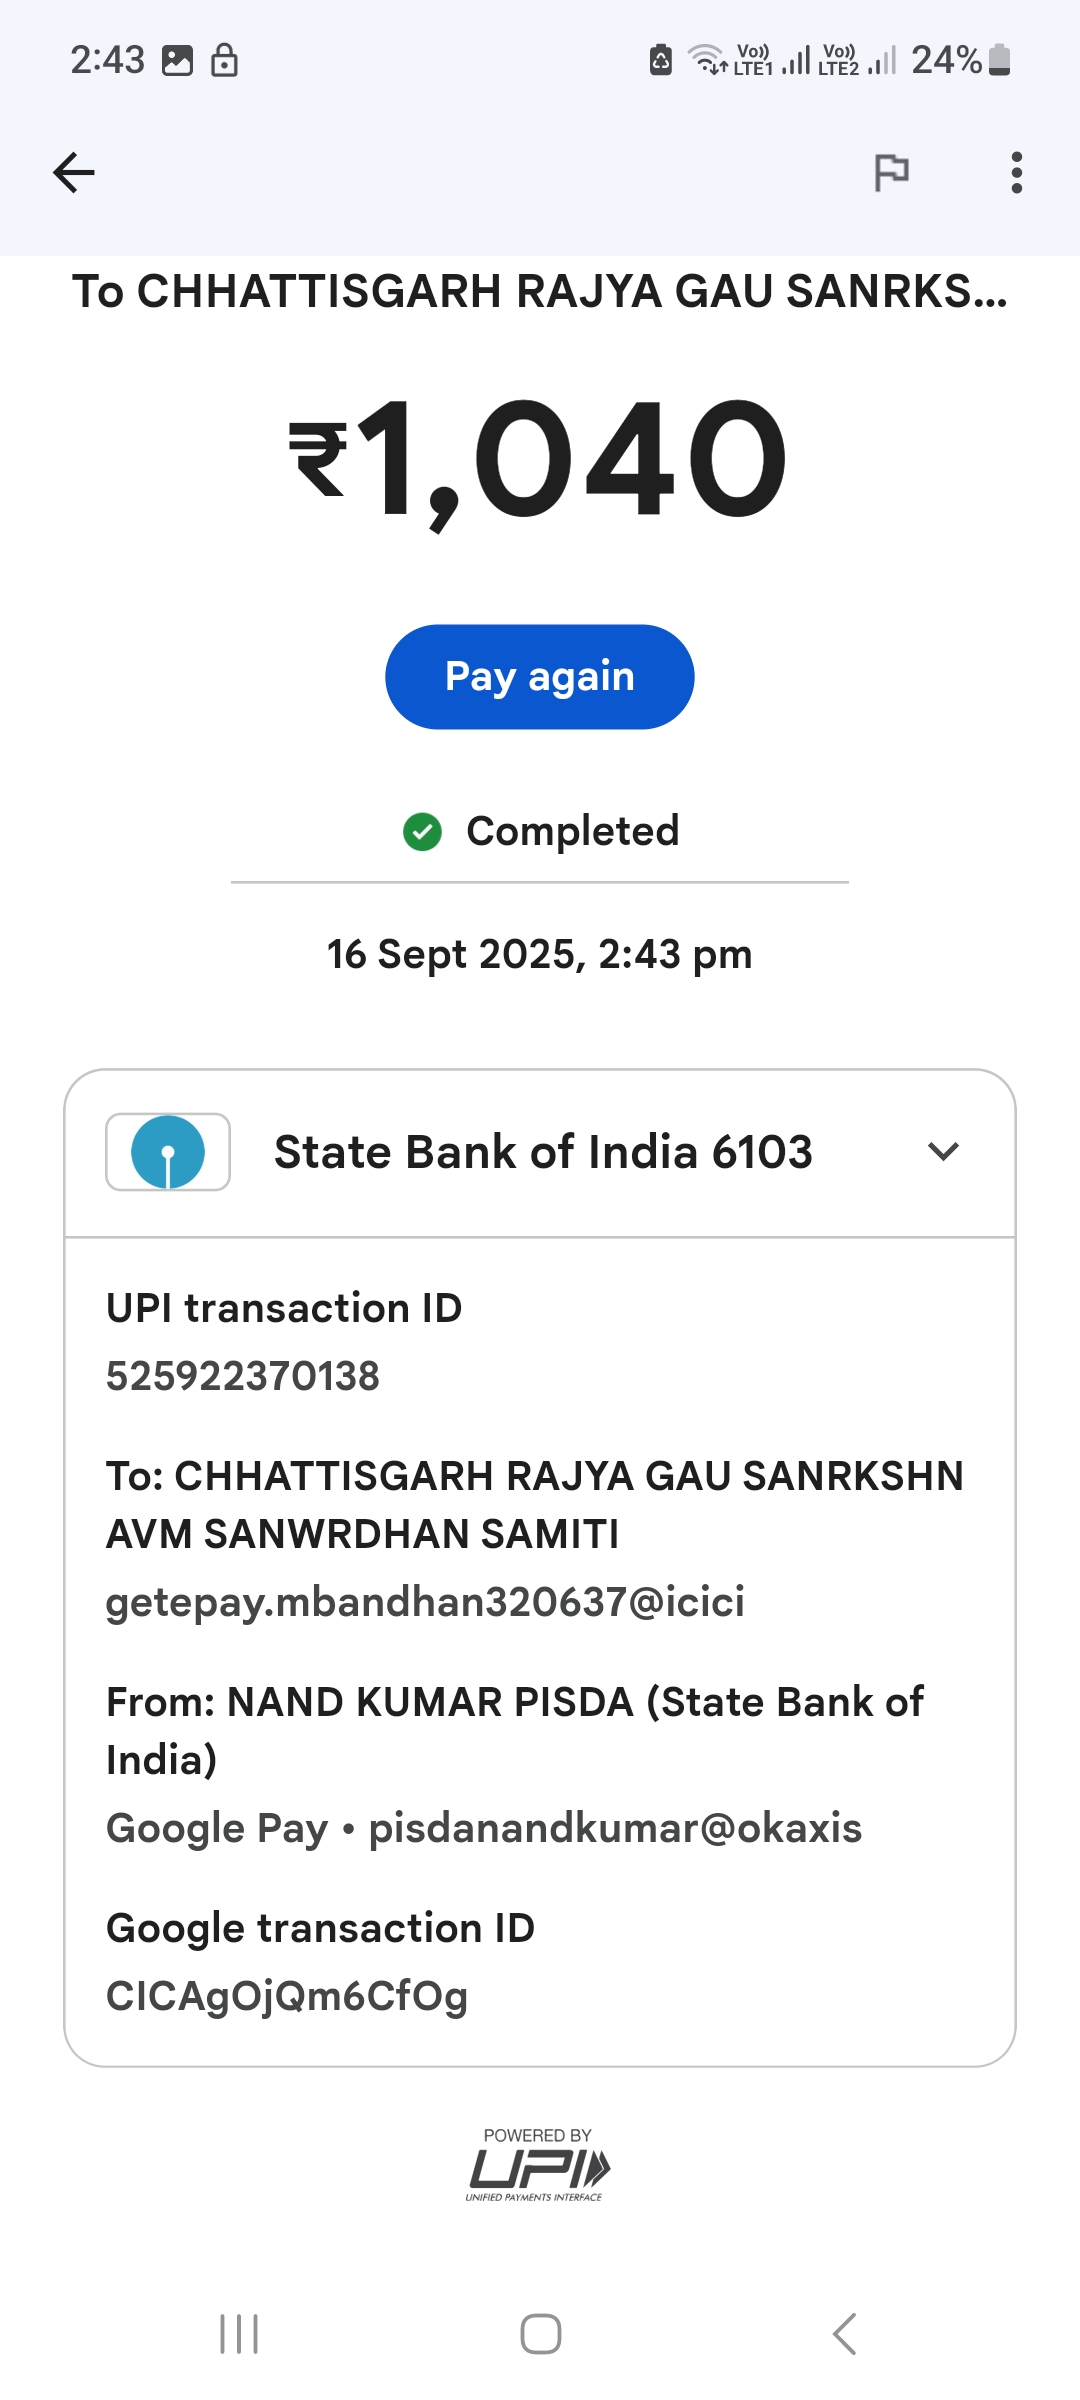Tap the getepay.mbandhan320637@icici UPI address

pos(425,1602)
